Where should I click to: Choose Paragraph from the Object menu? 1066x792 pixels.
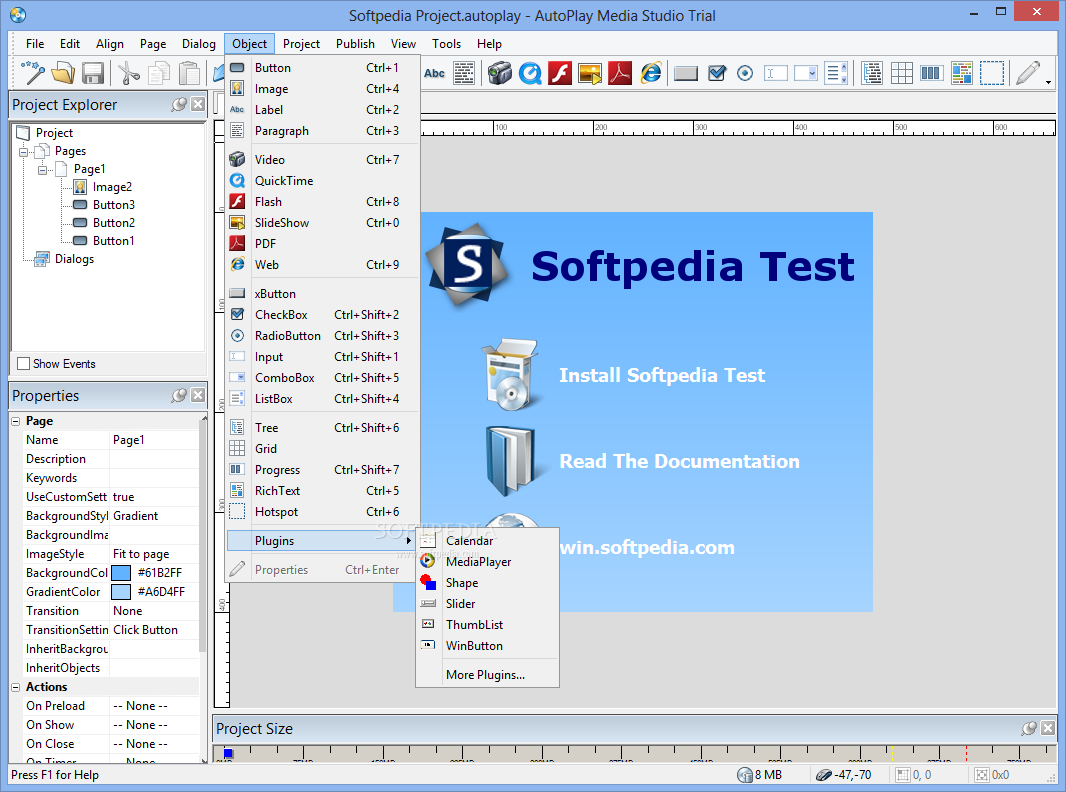322,131
